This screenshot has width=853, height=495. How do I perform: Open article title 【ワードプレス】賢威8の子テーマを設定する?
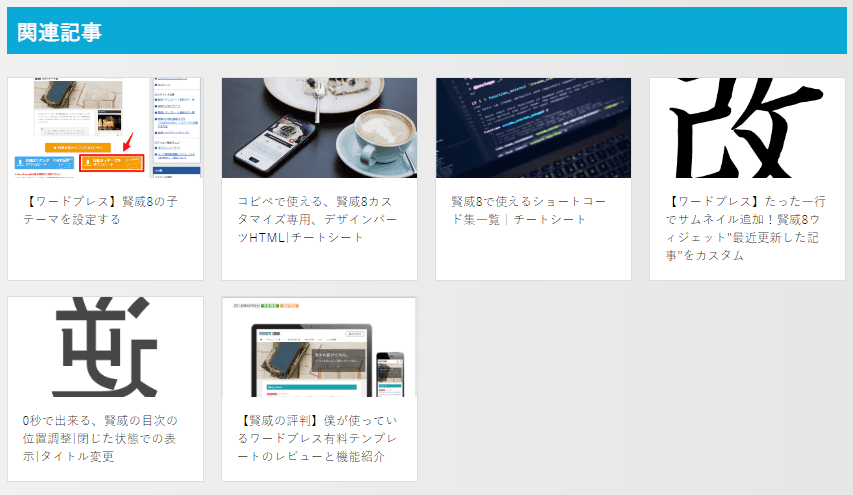101,211
